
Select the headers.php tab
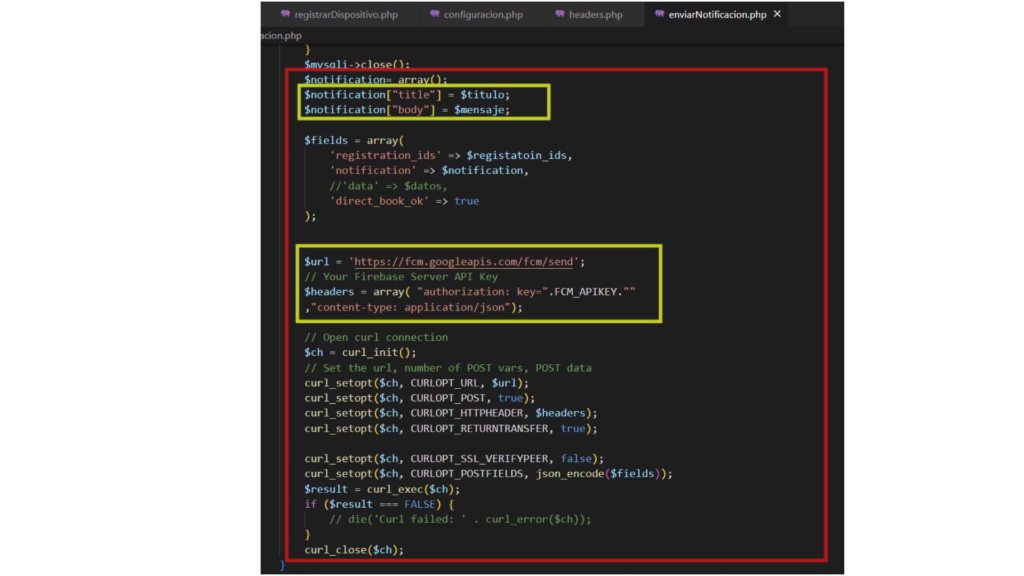595,15
